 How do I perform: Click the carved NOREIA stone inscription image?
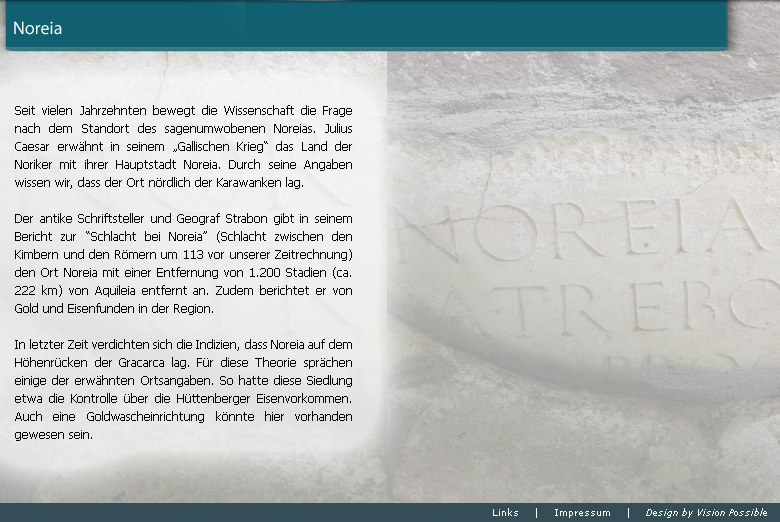pyautogui.click(x=583, y=276)
